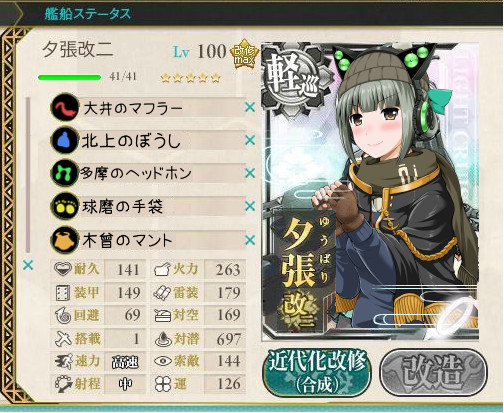Viewport: 504px width, 413px height.
Task: Remove 大井のマフラー with its X mark
Action: [x=250, y=107]
